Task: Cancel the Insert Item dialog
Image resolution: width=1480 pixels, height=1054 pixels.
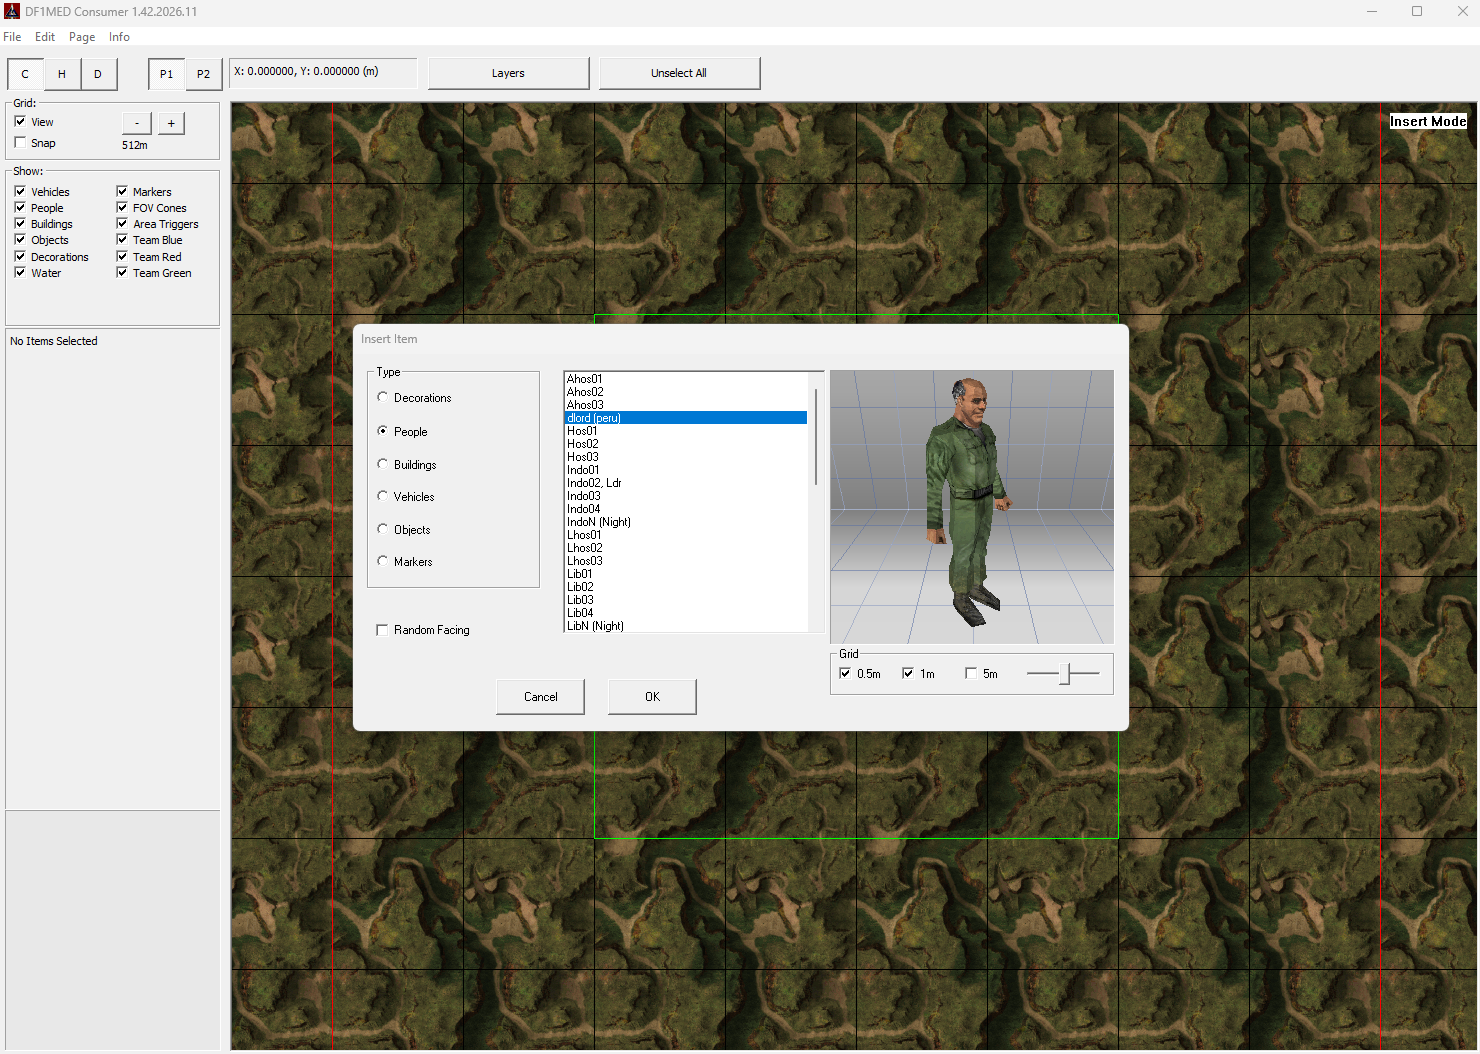Action: pos(540,697)
